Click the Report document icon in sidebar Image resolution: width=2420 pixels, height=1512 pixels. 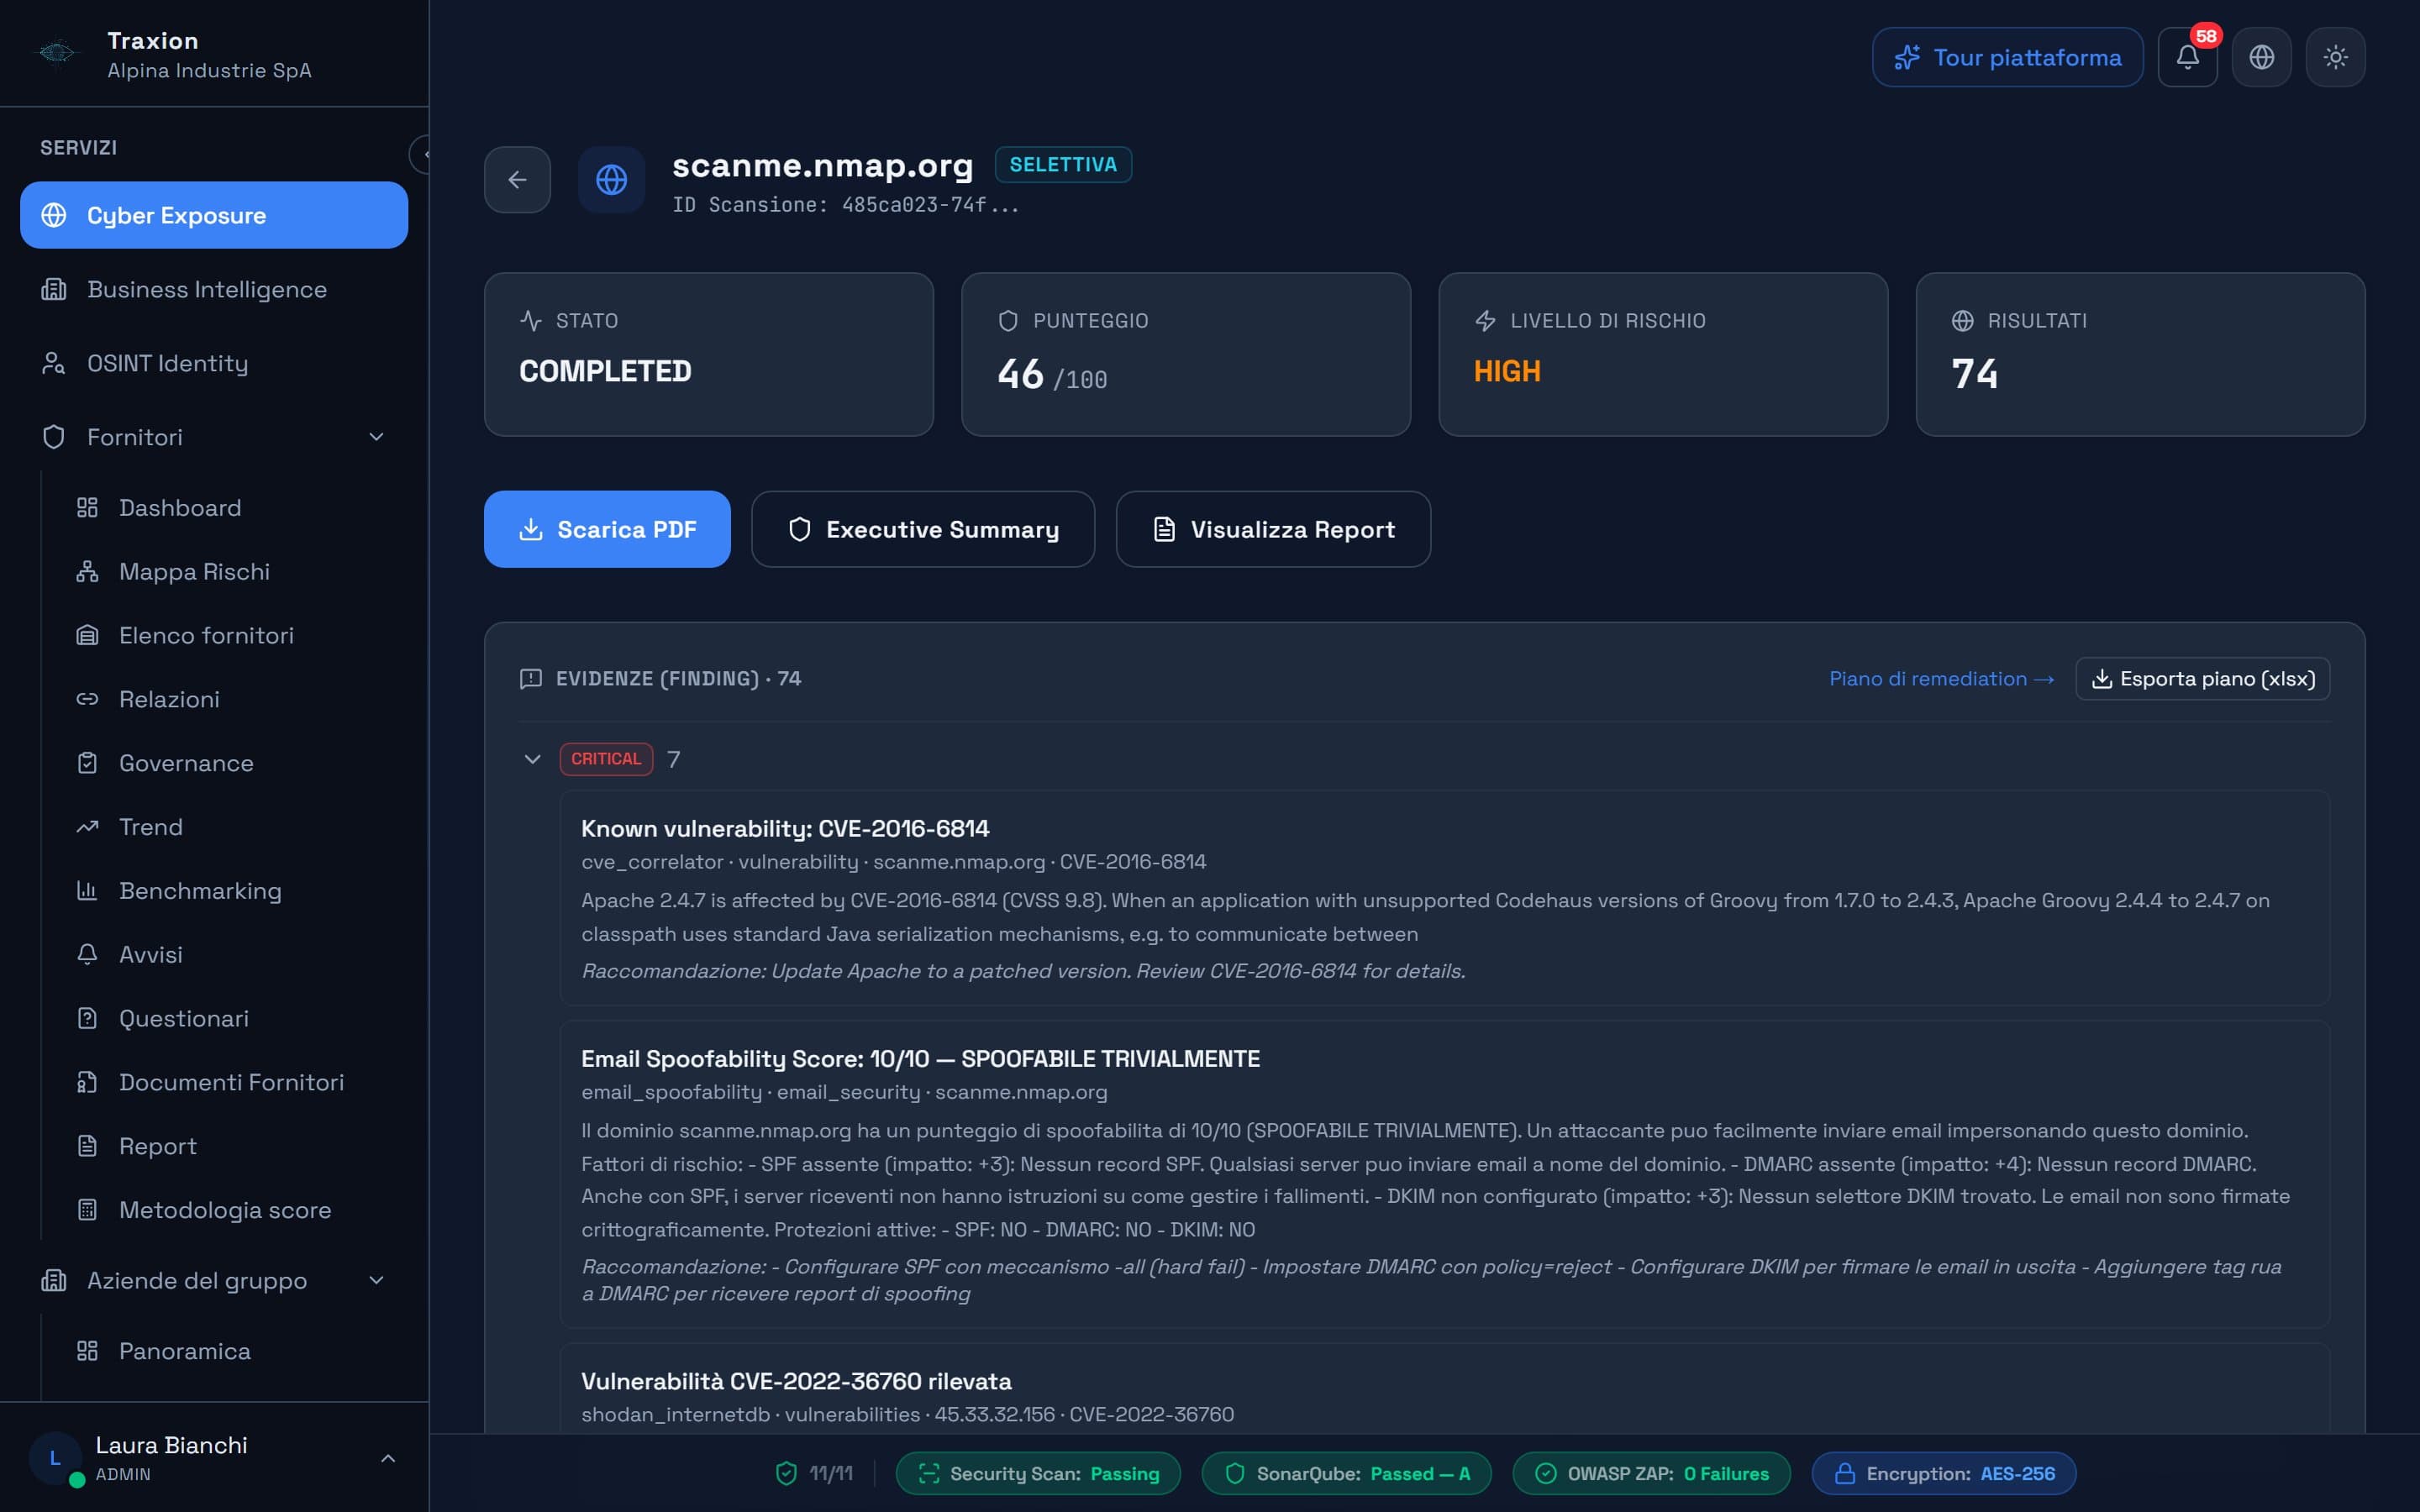point(87,1146)
